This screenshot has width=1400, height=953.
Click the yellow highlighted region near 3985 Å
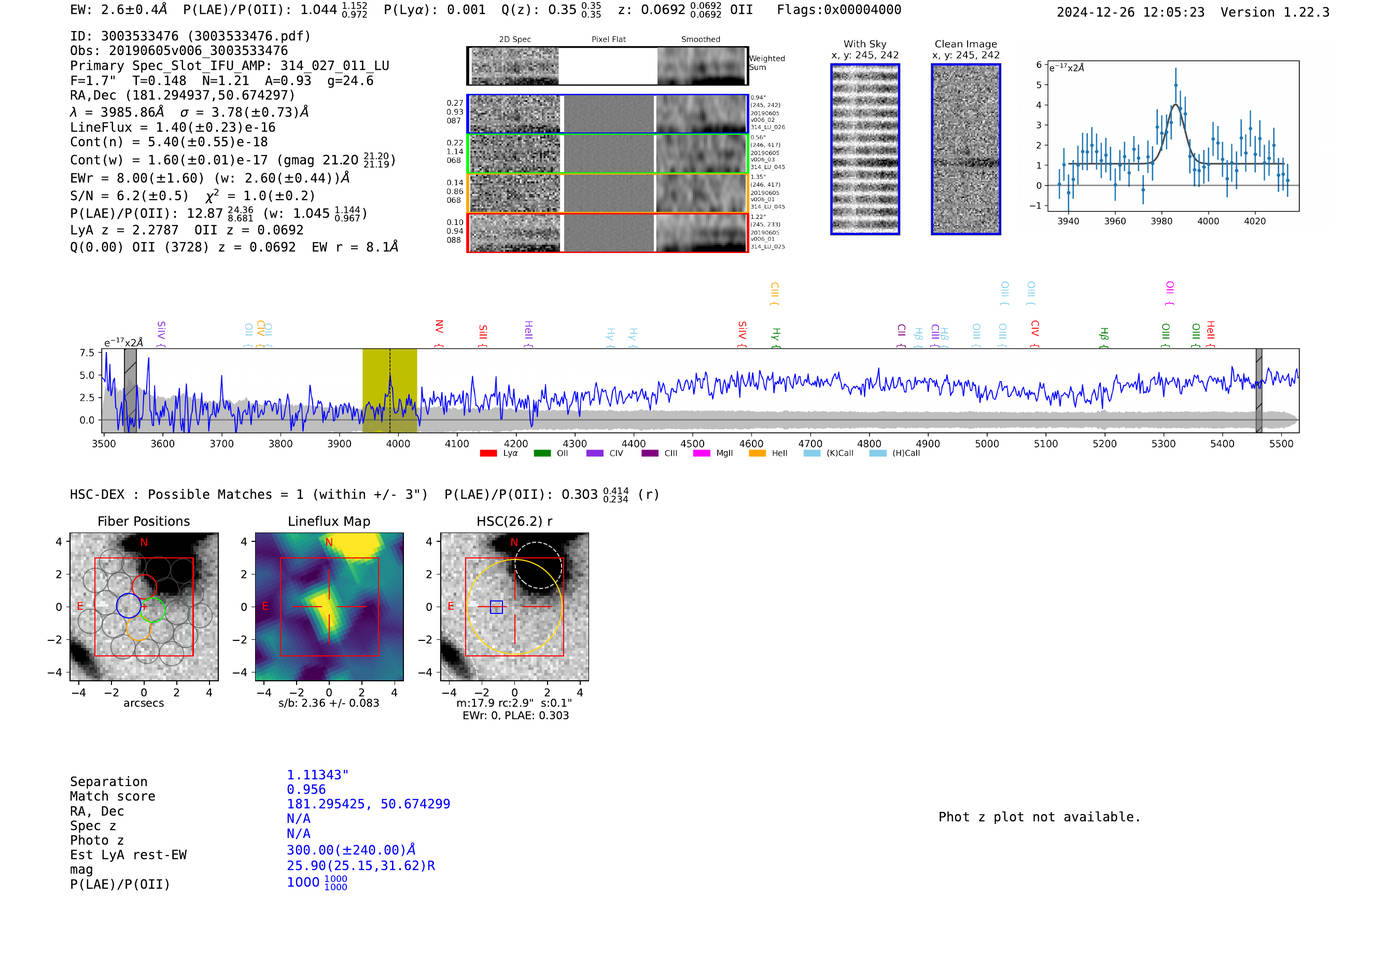[x=389, y=391]
